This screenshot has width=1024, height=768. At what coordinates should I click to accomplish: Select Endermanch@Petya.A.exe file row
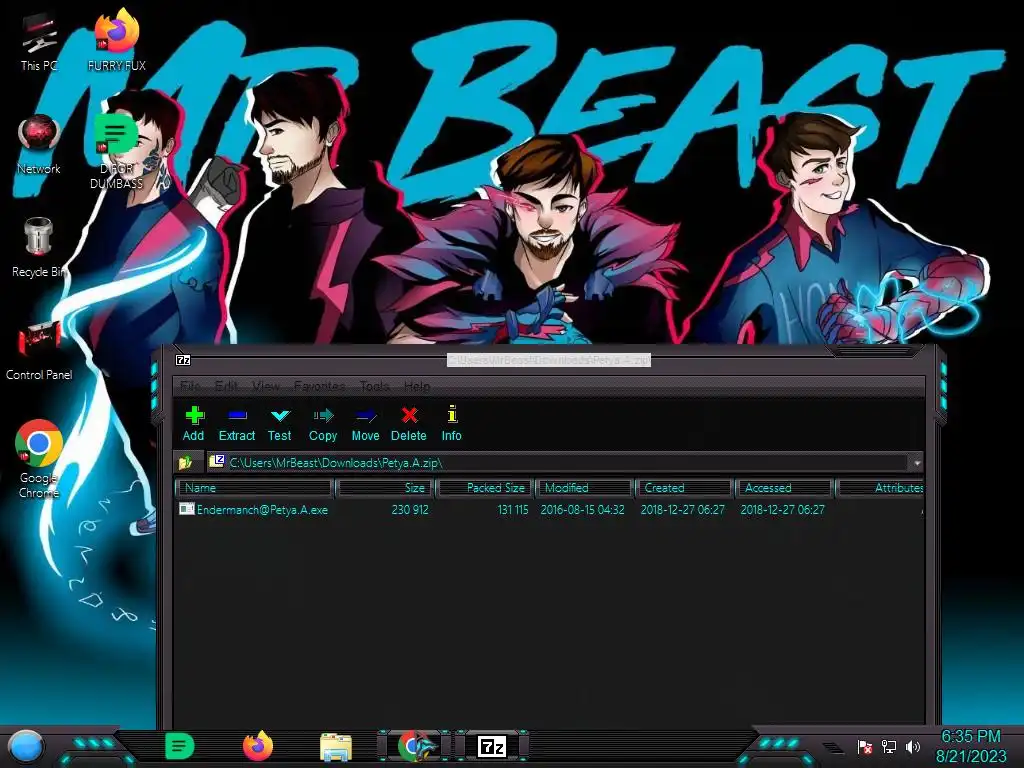549,509
